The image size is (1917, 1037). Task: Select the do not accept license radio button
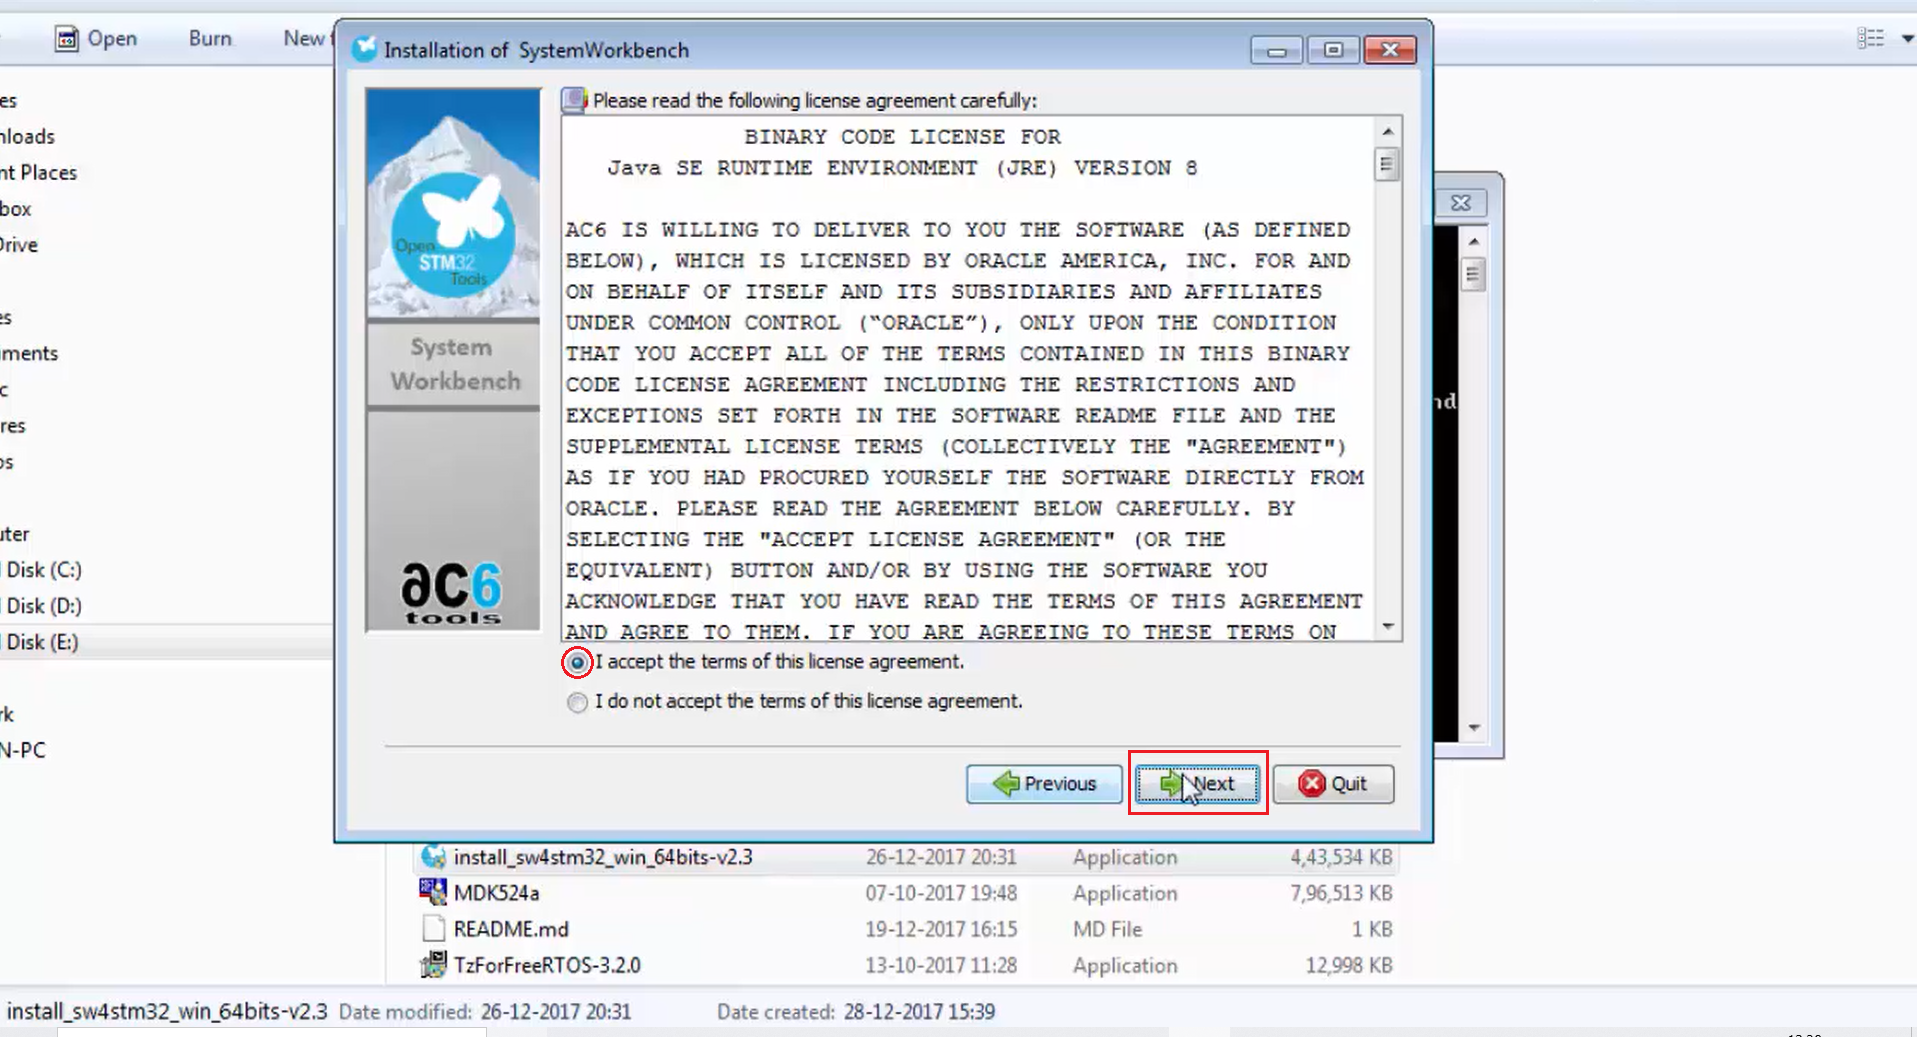point(577,702)
